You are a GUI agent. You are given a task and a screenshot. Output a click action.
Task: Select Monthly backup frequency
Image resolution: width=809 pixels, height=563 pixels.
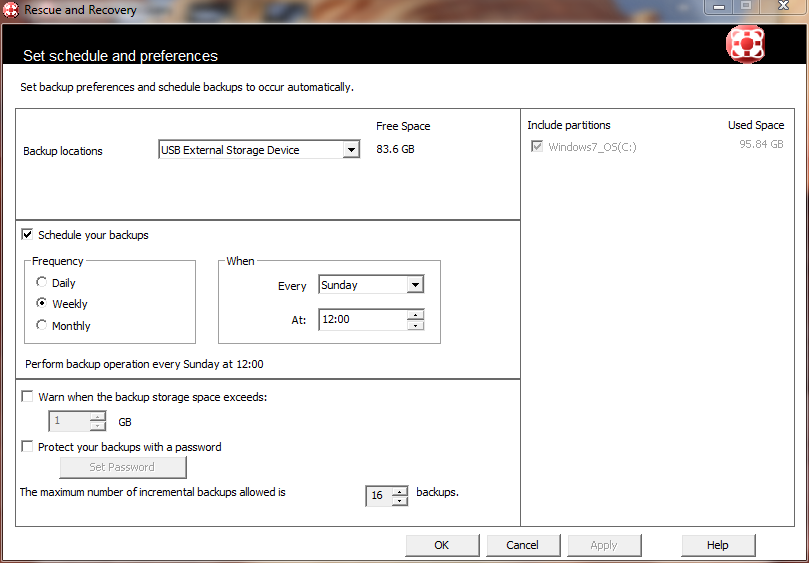[41, 325]
